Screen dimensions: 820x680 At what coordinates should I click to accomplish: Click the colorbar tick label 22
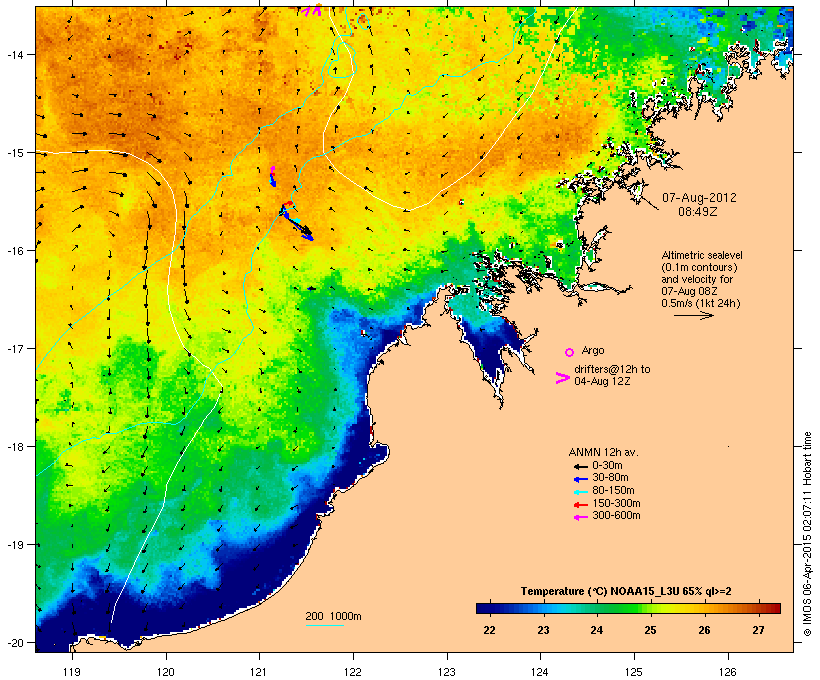(489, 630)
